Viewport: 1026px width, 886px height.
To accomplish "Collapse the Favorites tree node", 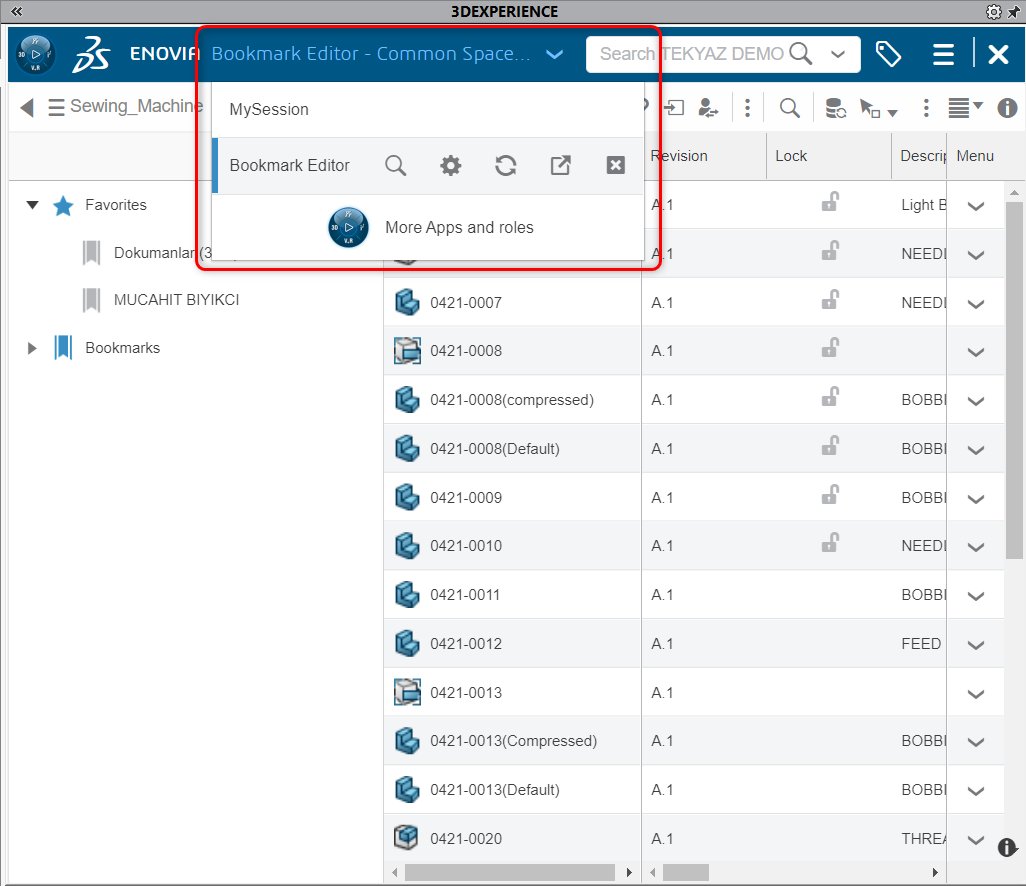I will [32, 205].
